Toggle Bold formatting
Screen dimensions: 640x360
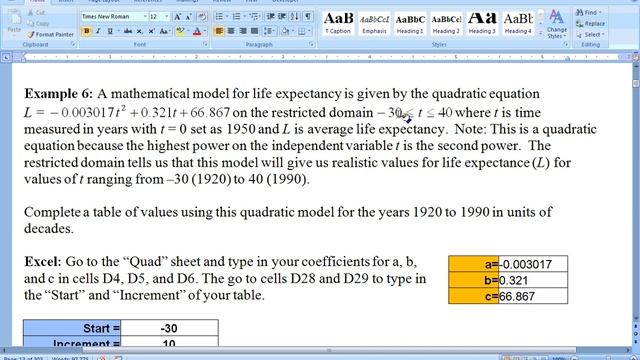[87, 31]
